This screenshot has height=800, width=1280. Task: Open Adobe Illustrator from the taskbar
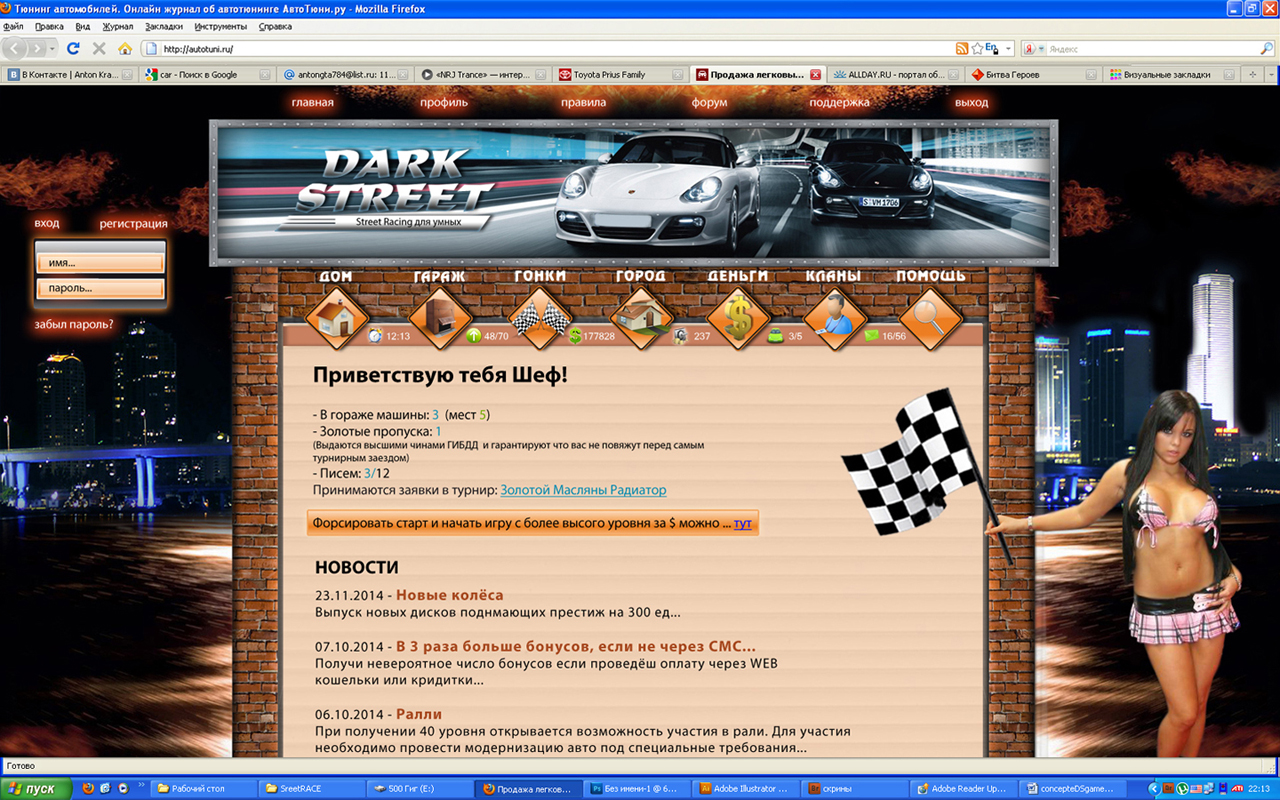[745, 787]
